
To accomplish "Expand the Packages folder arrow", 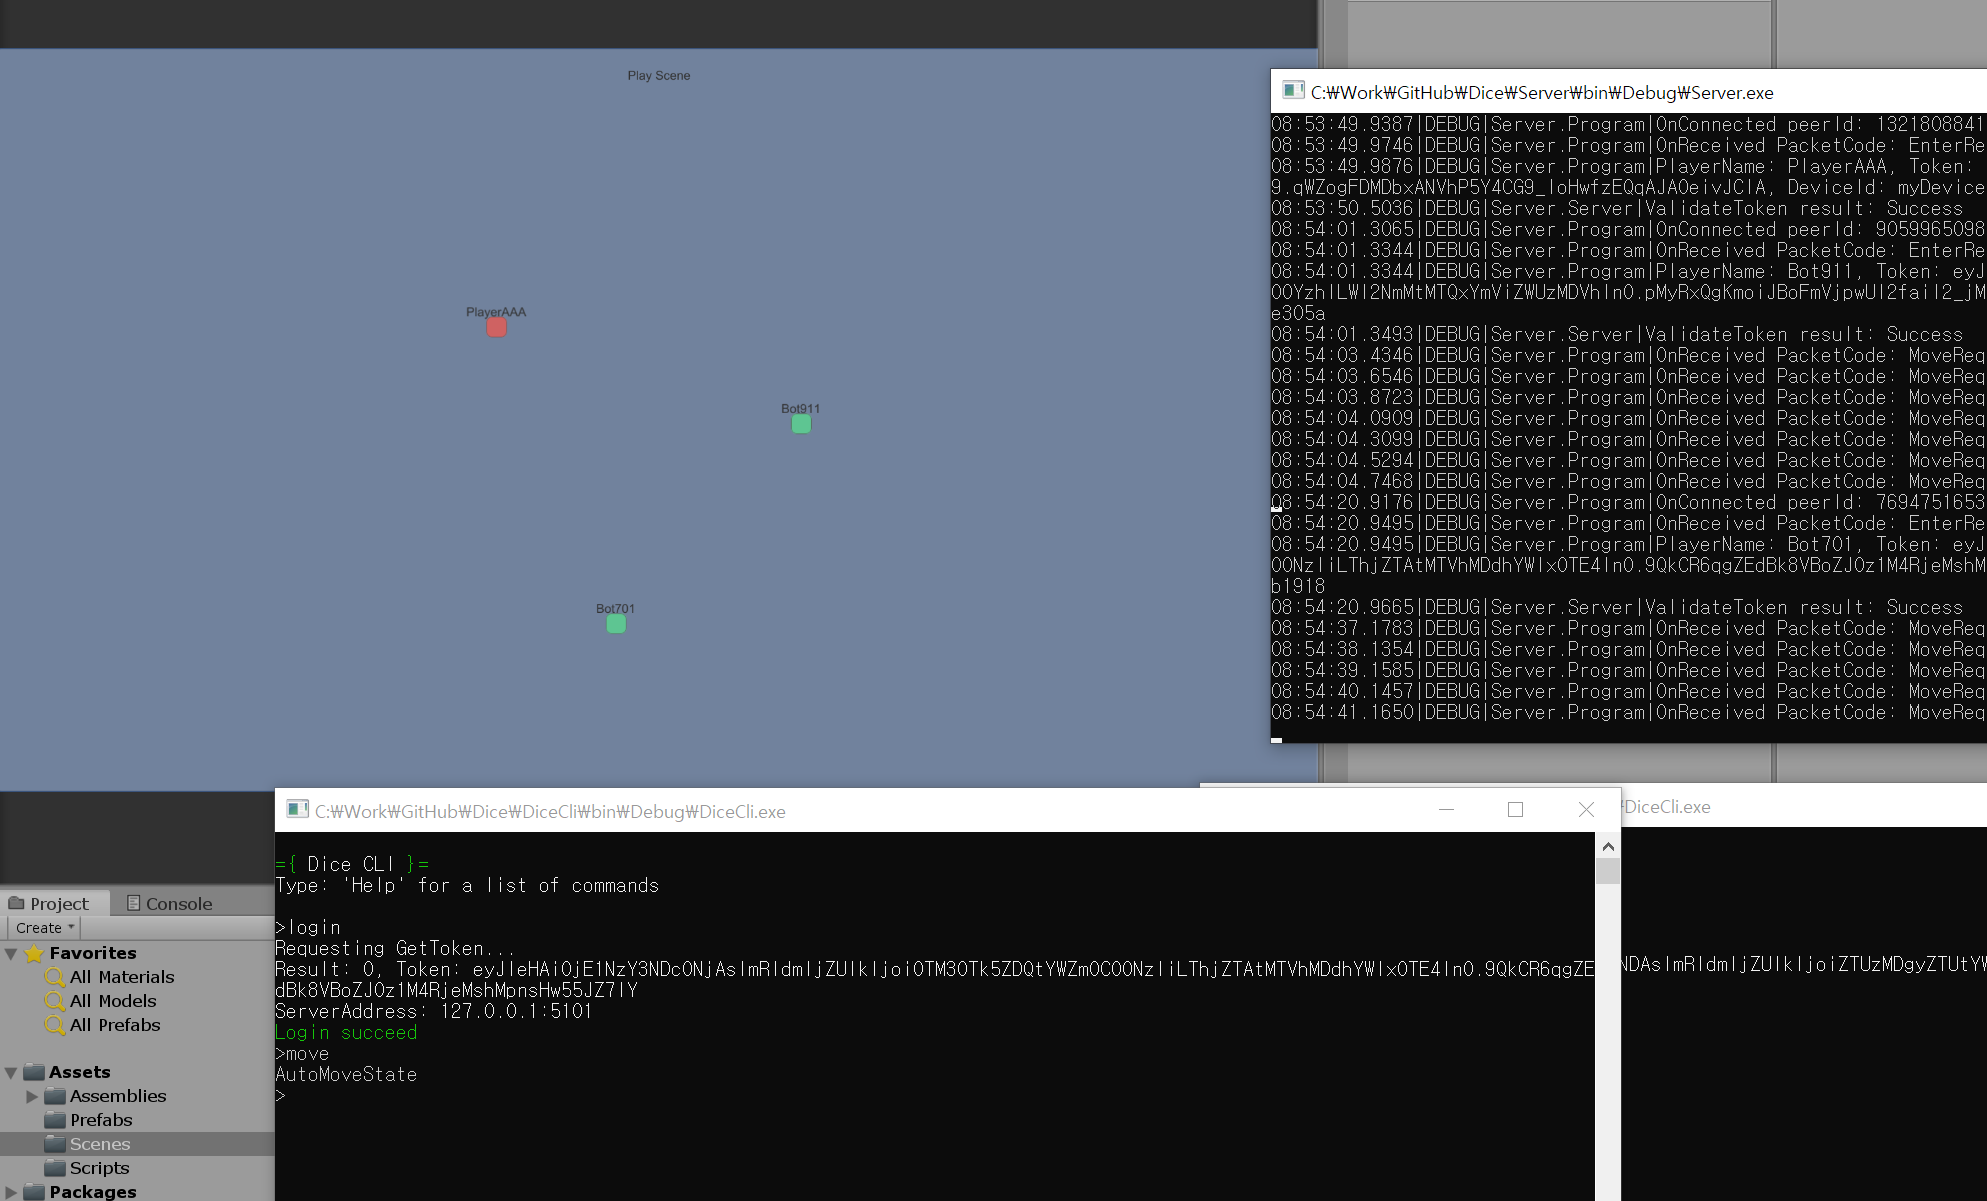I will (11, 1192).
